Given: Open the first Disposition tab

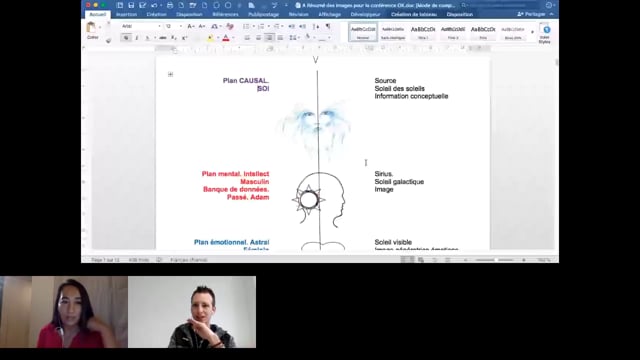Looking at the screenshot, I should point(189,14).
